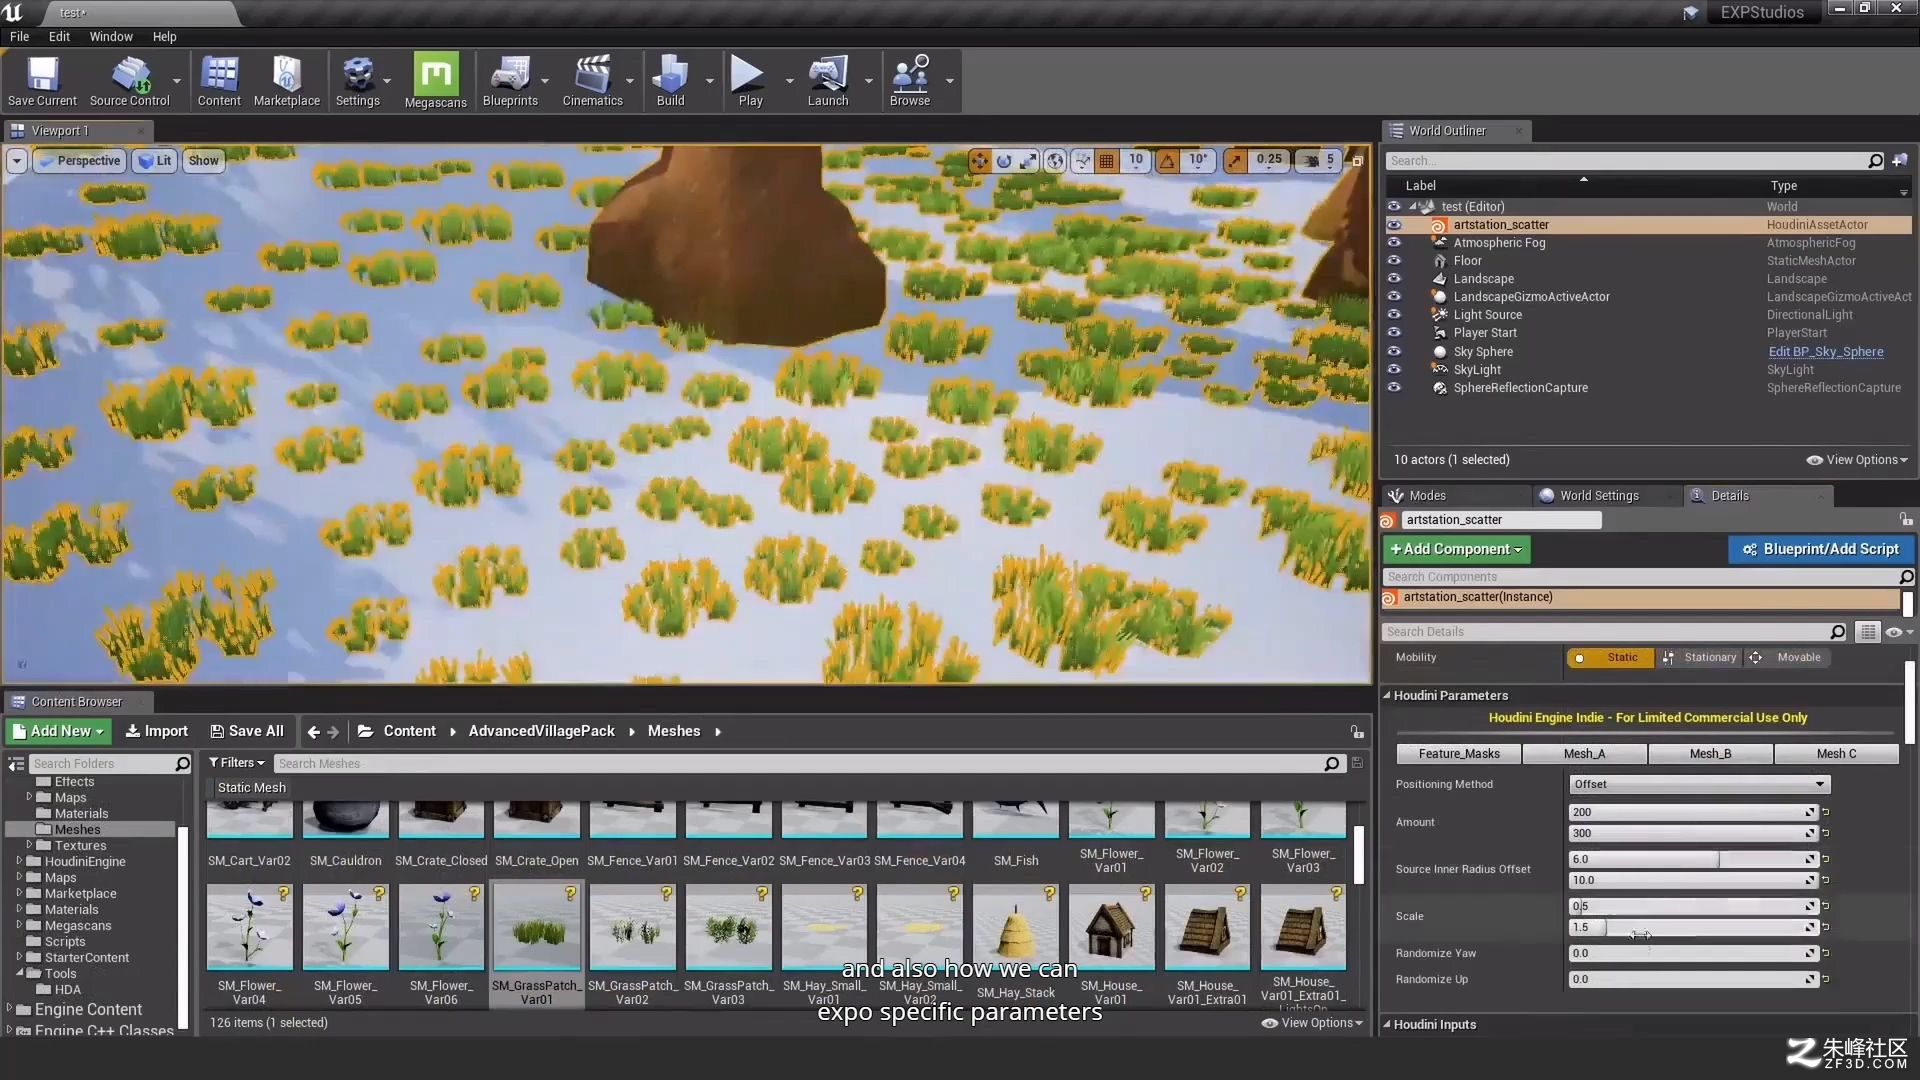Open the Content toolbar icon
The width and height of the screenshot is (1920, 1080).
click(x=219, y=81)
